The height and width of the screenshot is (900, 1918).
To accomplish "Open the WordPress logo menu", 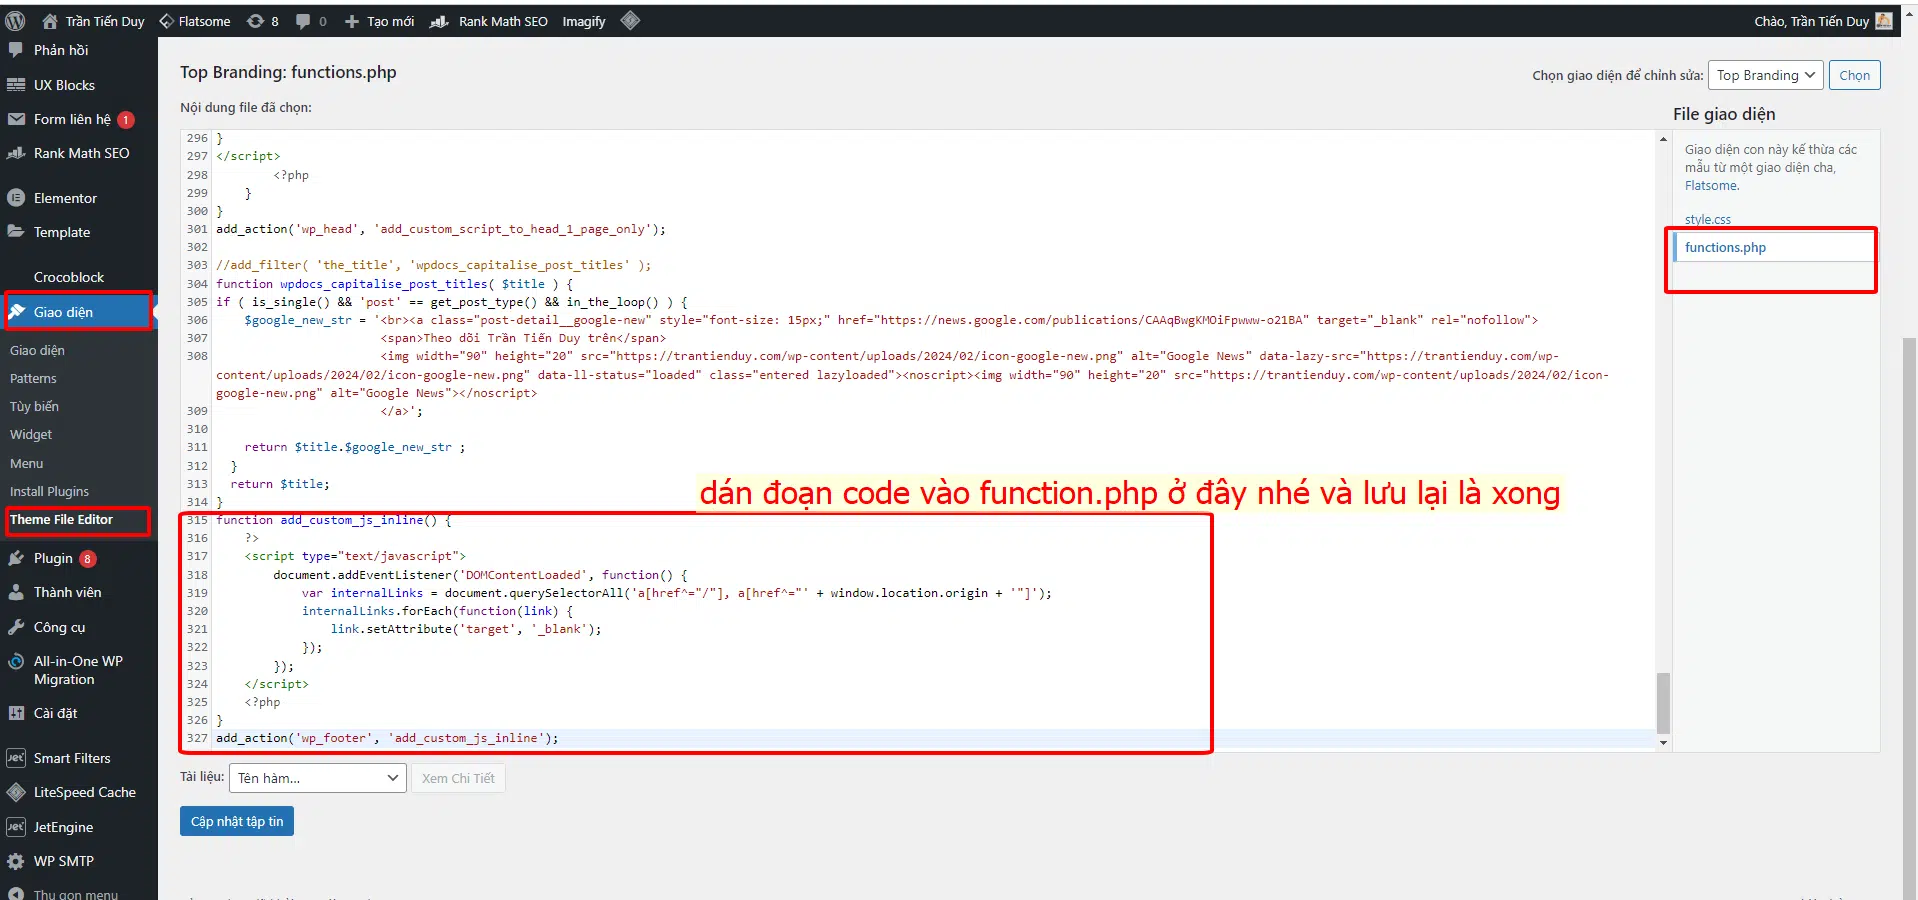I will click(x=15, y=21).
